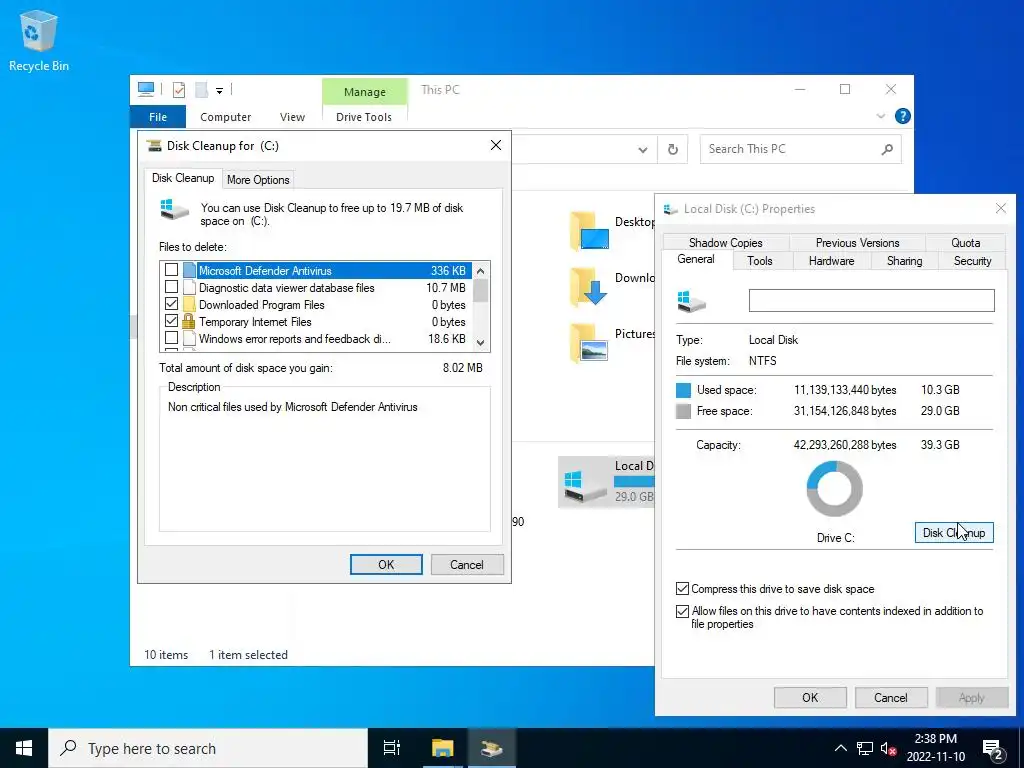This screenshot has width=1024, height=768.
Task: Click the lock icon beside Temporary Internet Files
Action: pyautogui.click(x=189, y=321)
